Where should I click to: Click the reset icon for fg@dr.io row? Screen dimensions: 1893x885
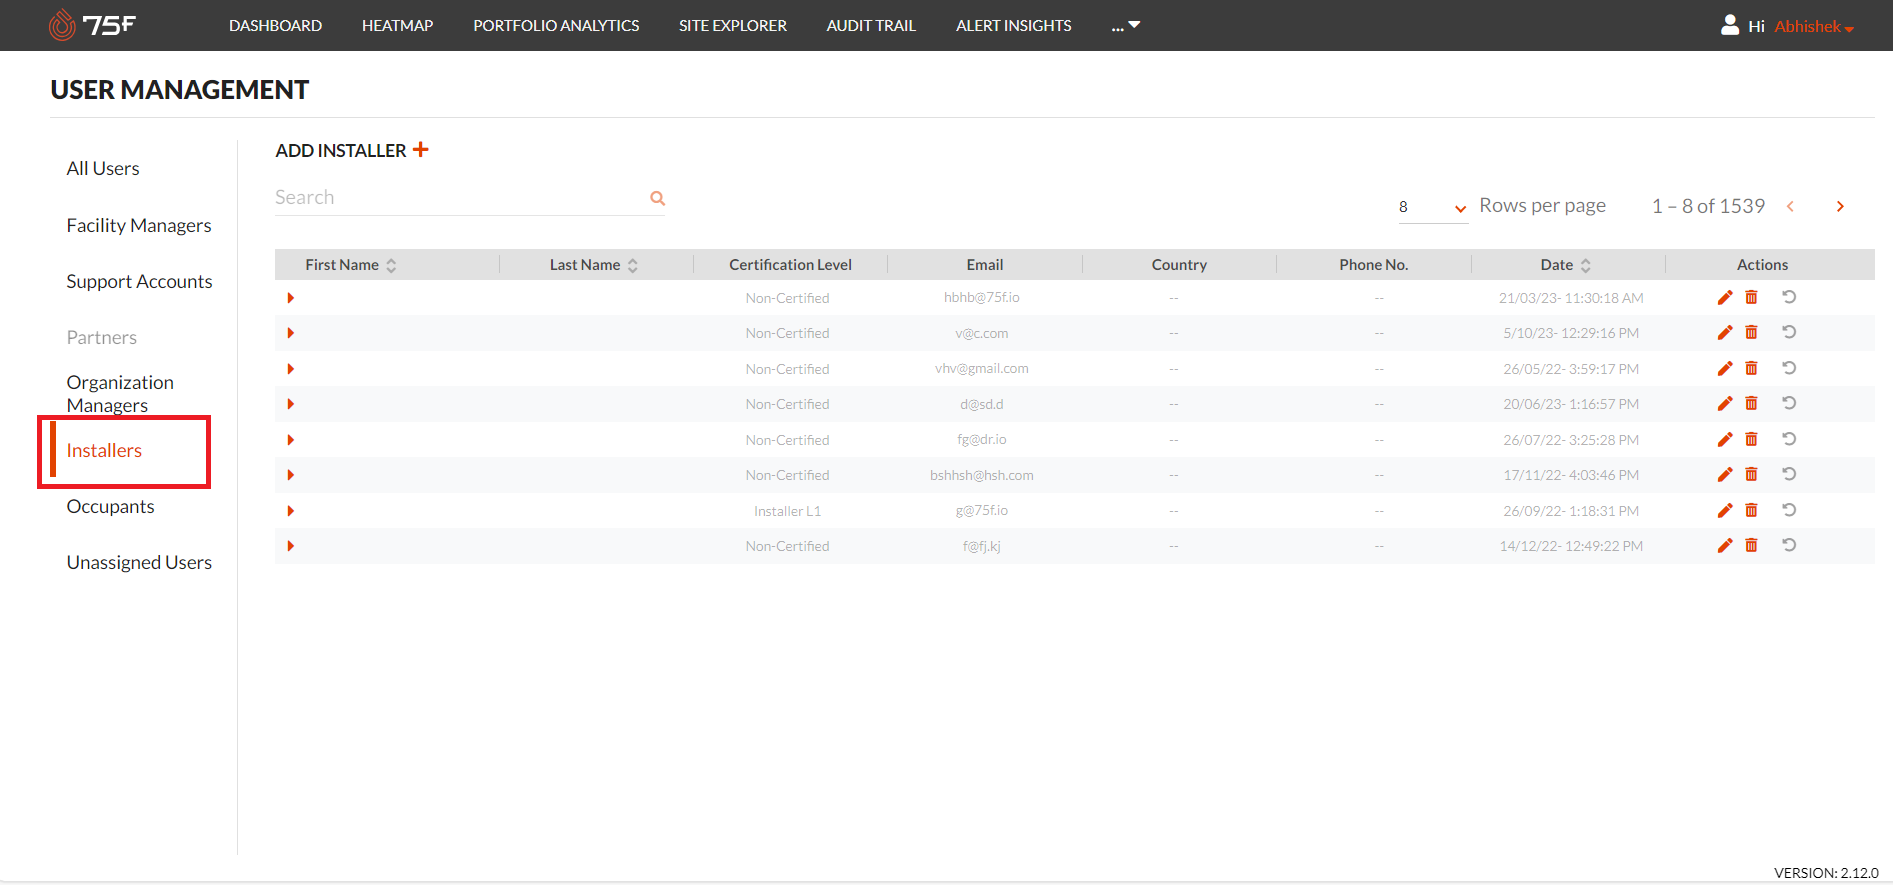1789,439
